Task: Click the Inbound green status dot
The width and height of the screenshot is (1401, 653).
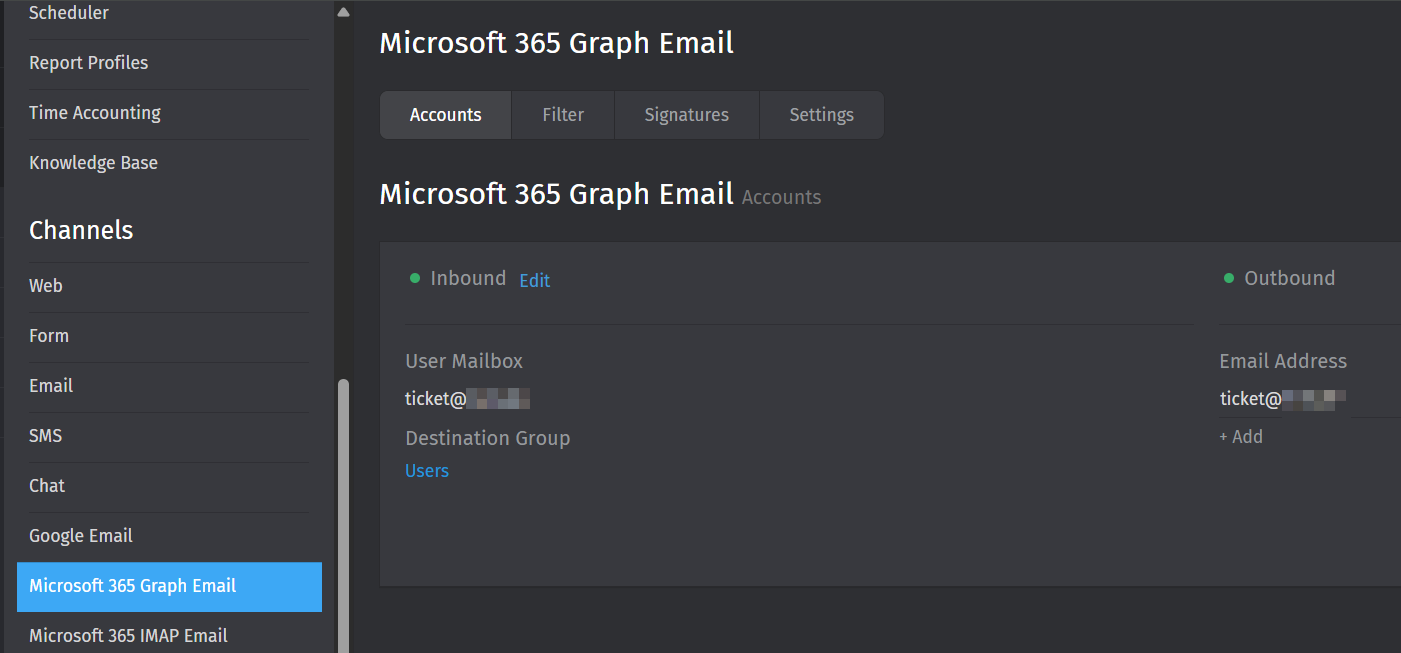Action: [415, 279]
